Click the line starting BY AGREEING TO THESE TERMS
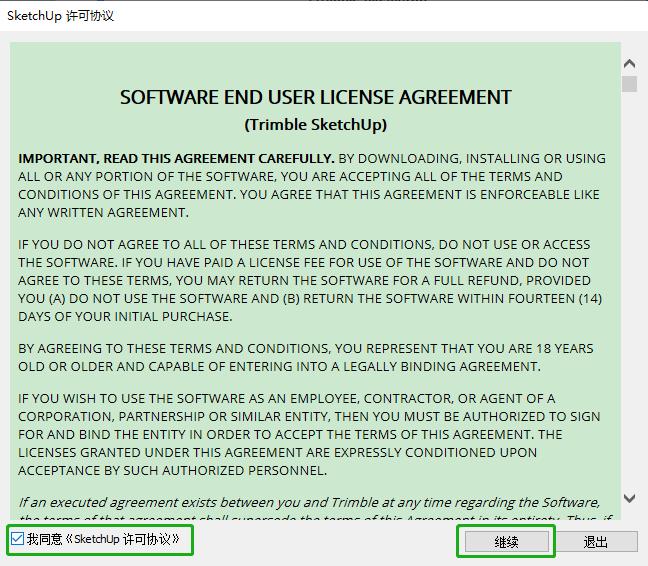The image size is (648, 566). coord(306,349)
